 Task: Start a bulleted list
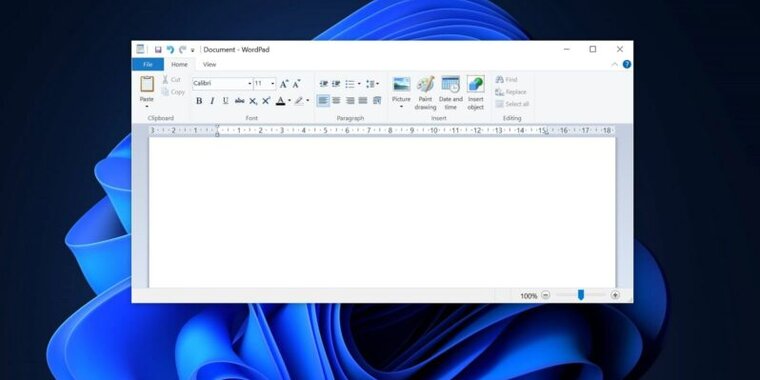coord(350,84)
